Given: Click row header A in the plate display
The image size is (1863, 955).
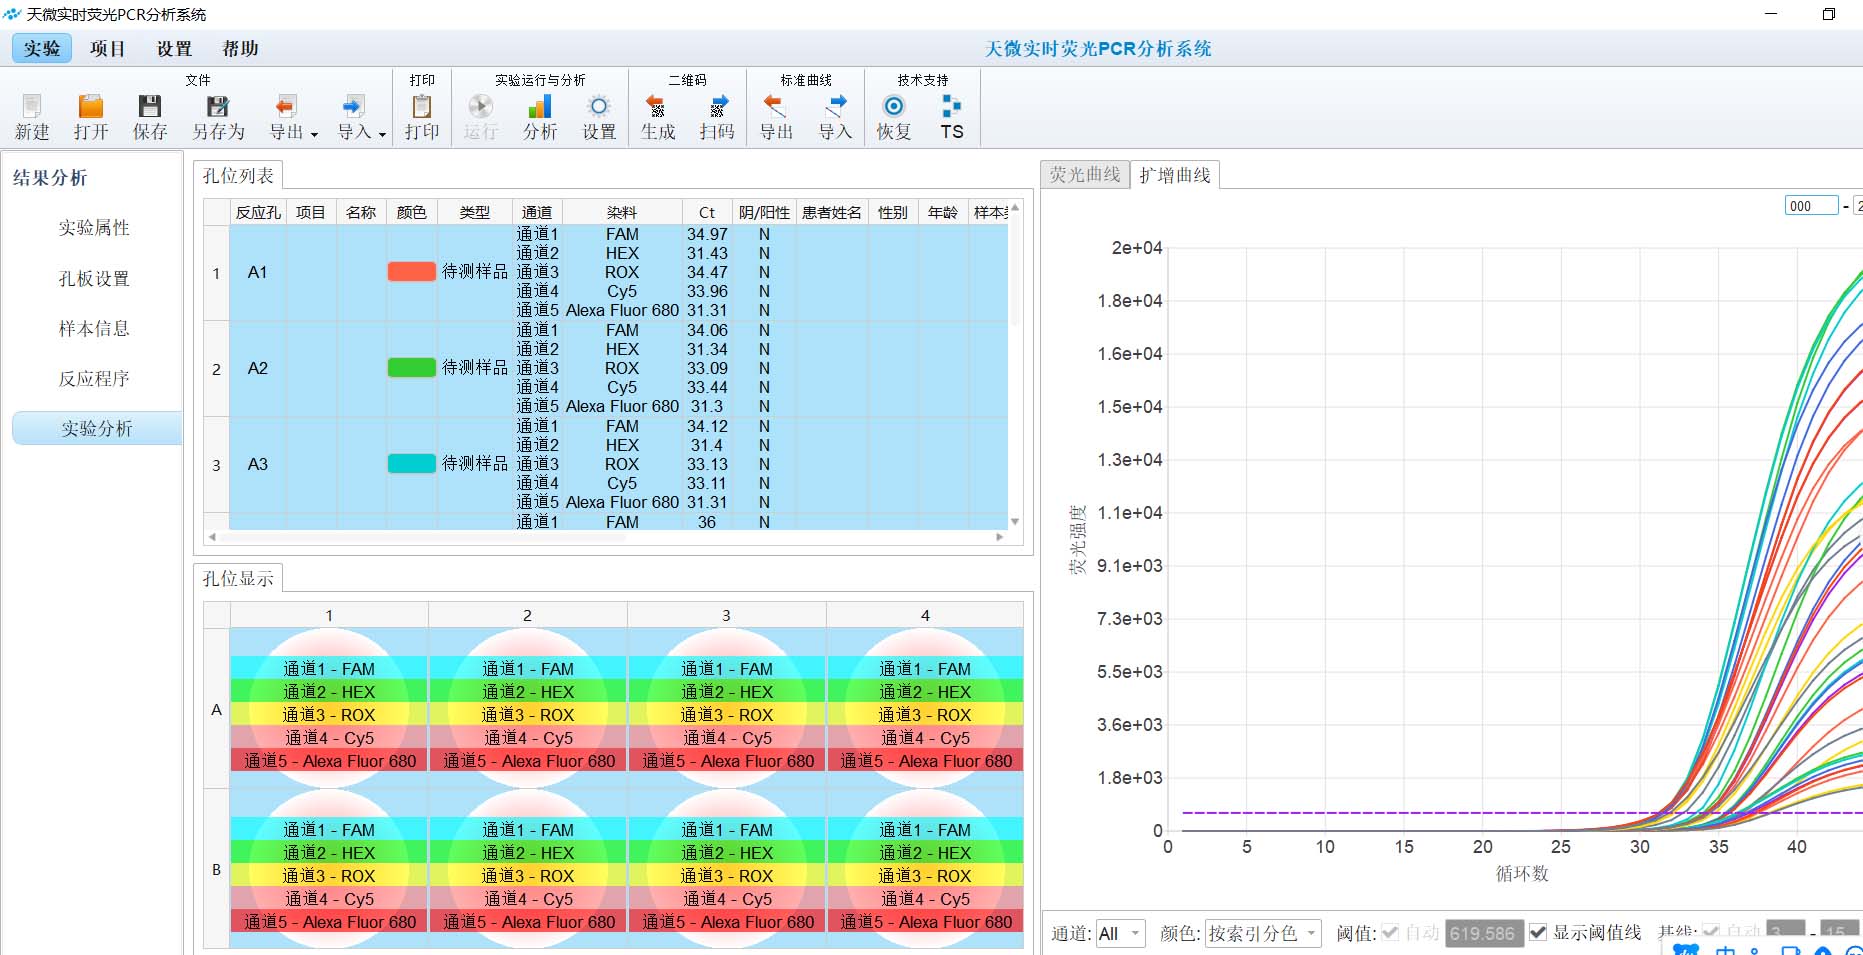Looking at the screenshot, I should [x=216, y=709].
